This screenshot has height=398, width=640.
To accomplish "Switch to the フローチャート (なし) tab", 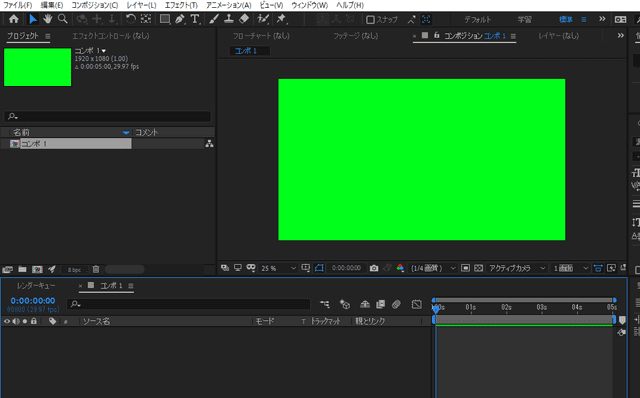I will pyautogui.click(x=261, y=36).
